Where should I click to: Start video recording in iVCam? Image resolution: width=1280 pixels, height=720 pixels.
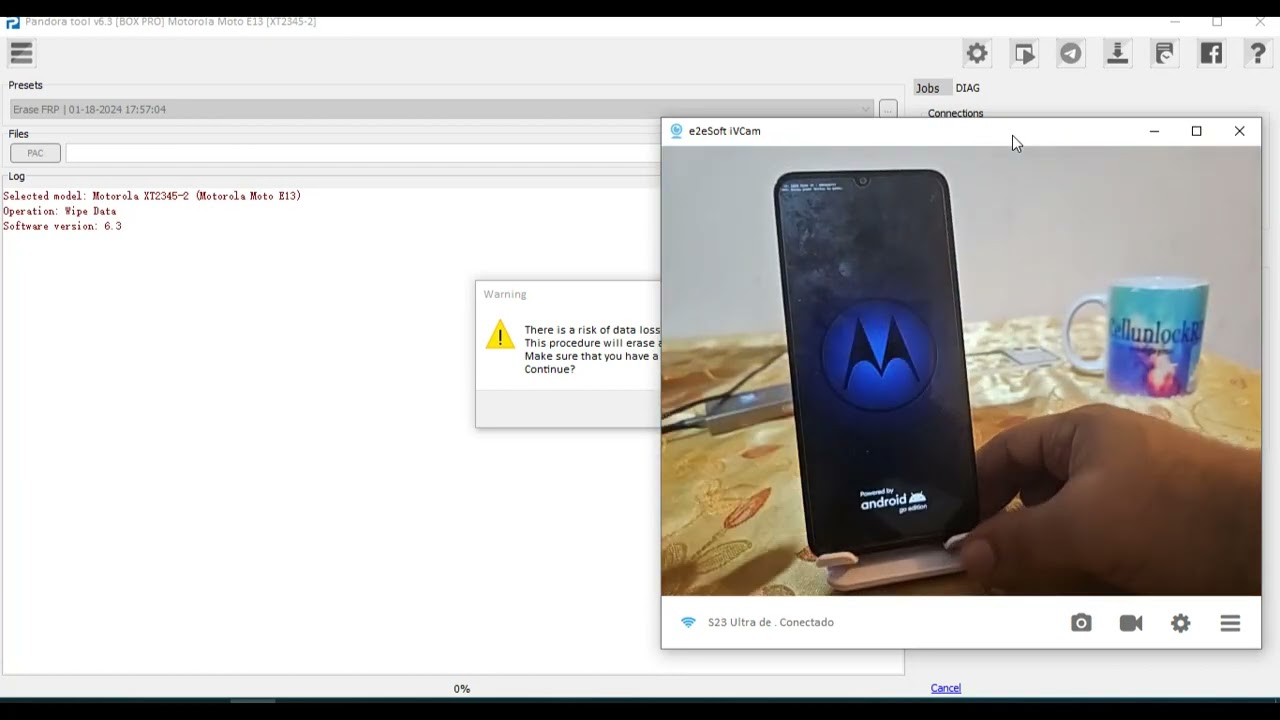[1131, 623]
